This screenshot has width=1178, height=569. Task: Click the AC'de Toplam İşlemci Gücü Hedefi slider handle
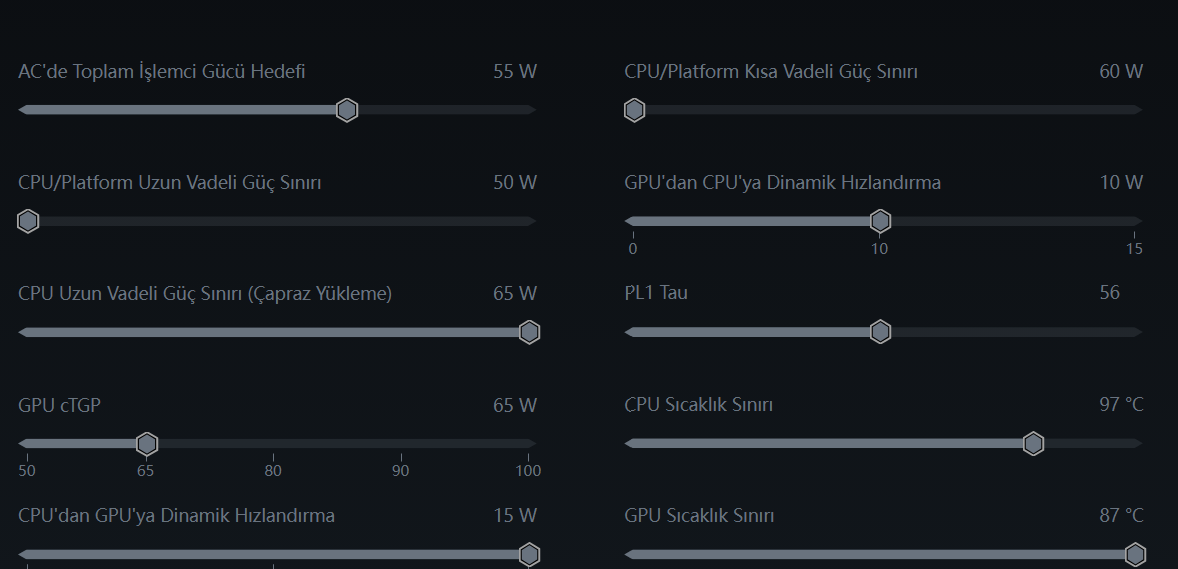coord(347,110)
